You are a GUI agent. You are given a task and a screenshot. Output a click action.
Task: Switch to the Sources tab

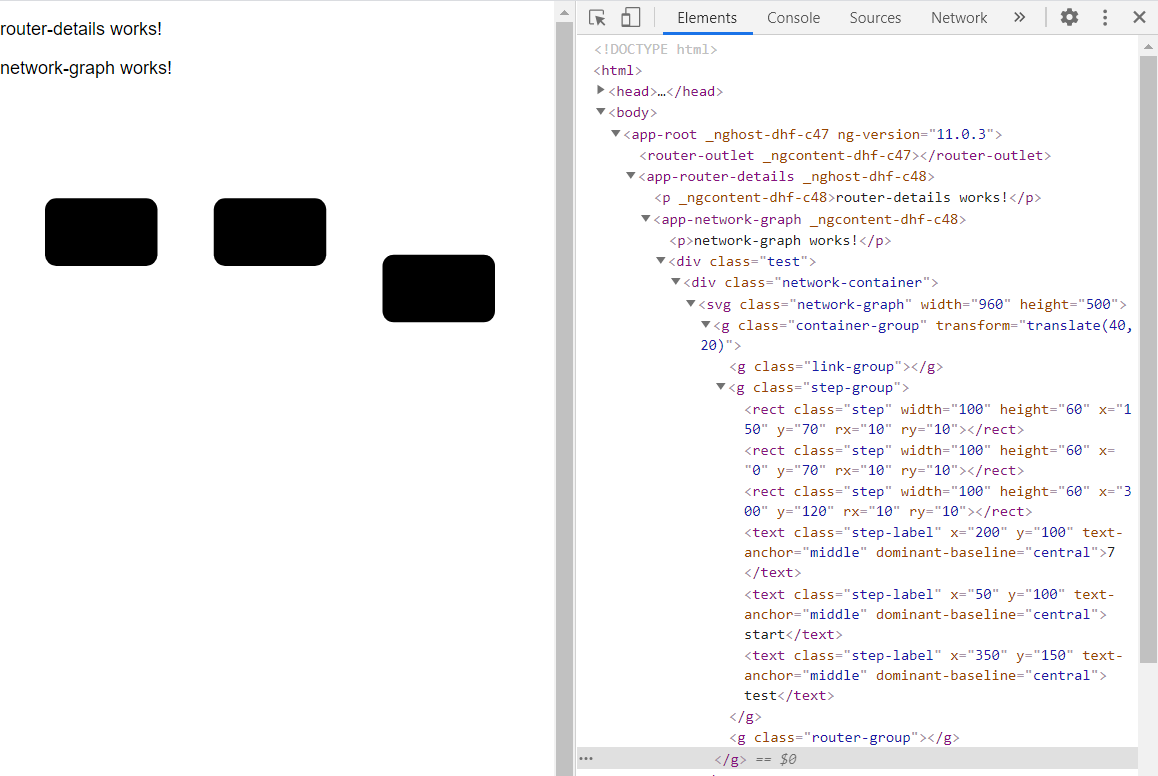tap(874, 18)
